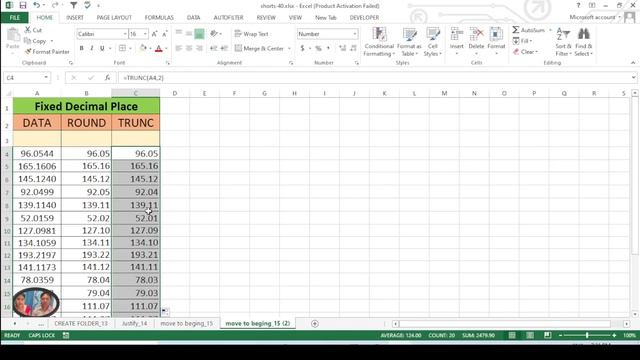Add a new sheet with plus button

click(314, 324)
